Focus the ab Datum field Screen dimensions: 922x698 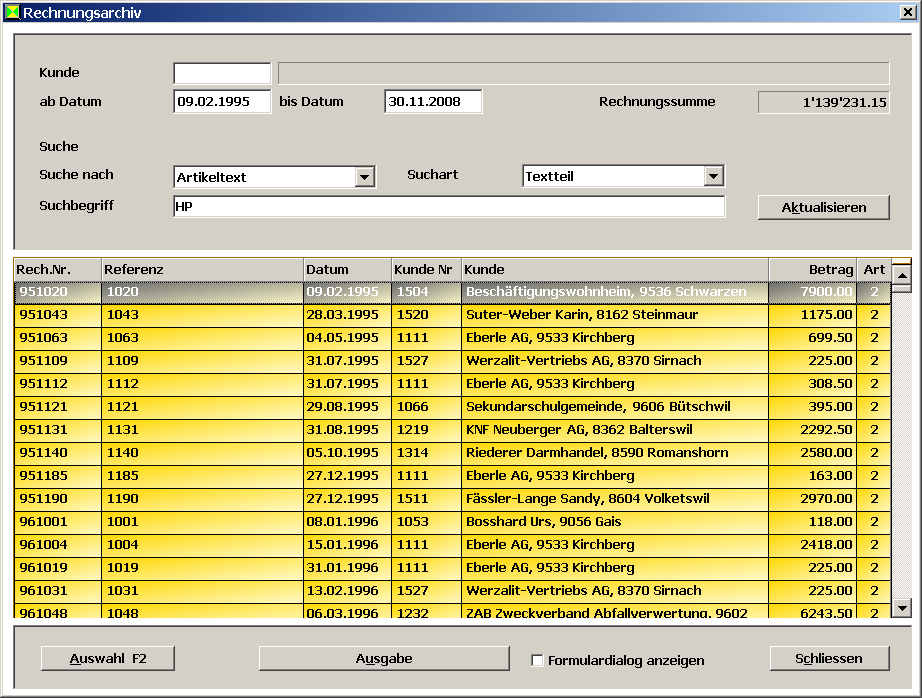[222, 101]
